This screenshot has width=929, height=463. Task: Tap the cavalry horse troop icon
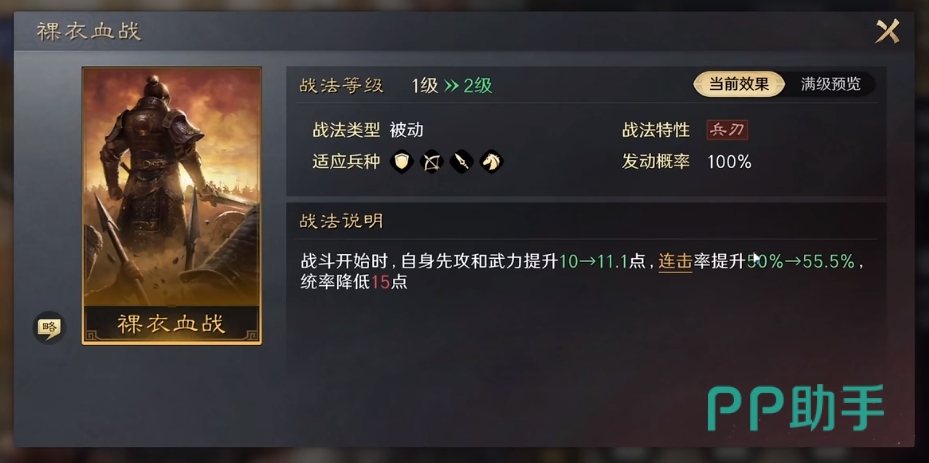click(x=491, y=161)
